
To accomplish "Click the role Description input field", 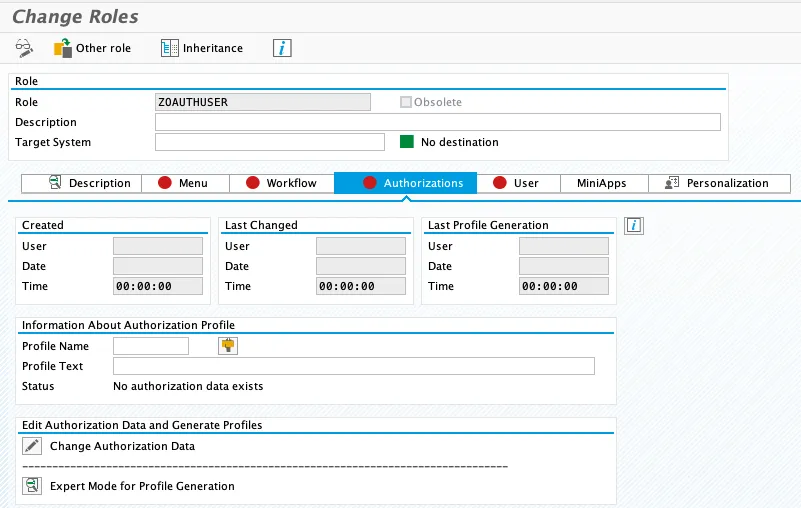I will click(437, 122).
